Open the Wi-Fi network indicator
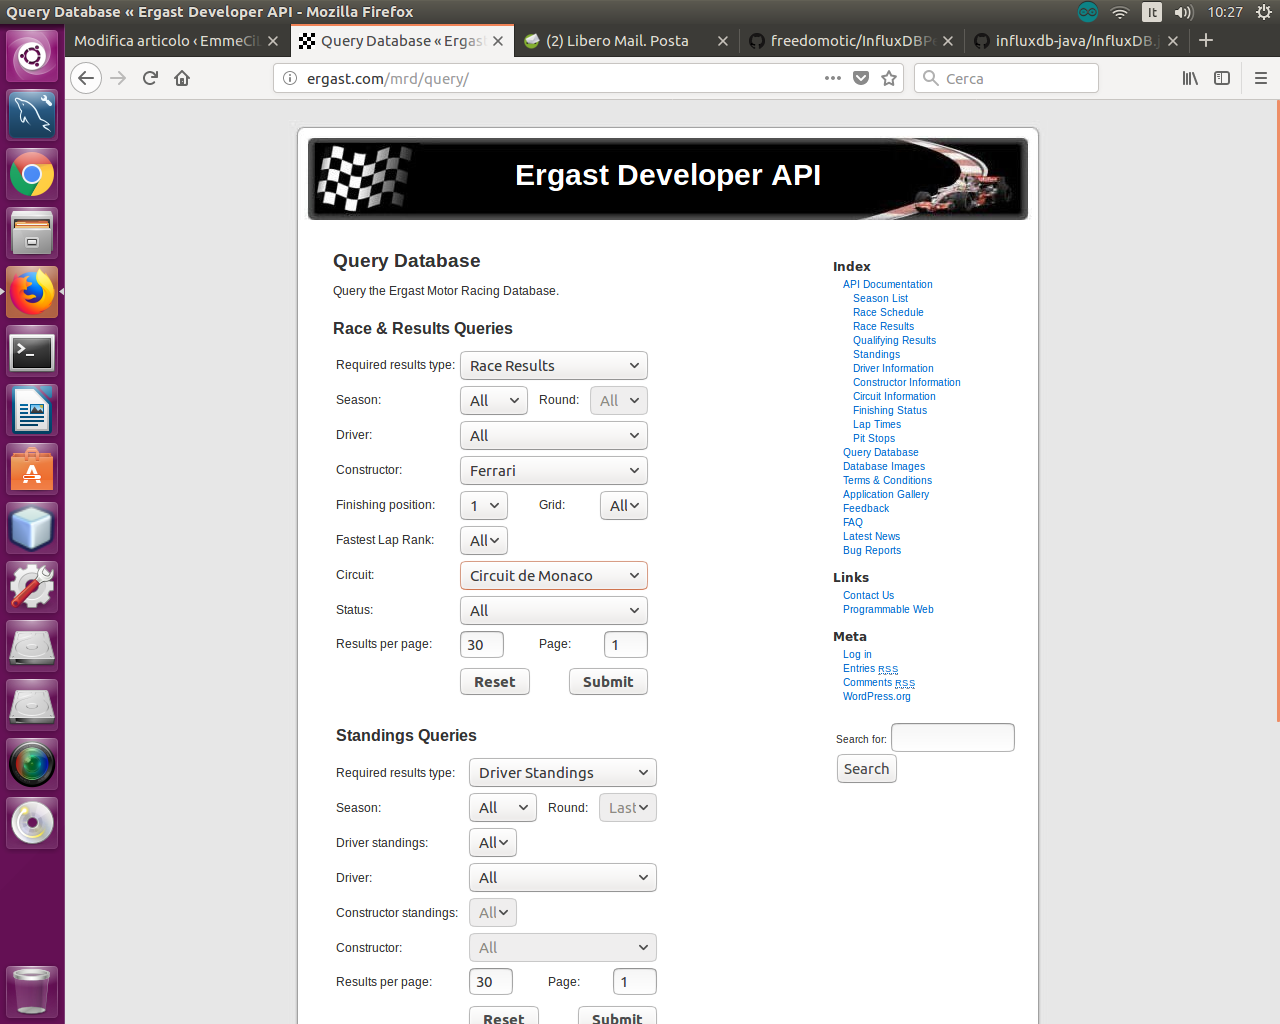 click(x=1120, y=12)
